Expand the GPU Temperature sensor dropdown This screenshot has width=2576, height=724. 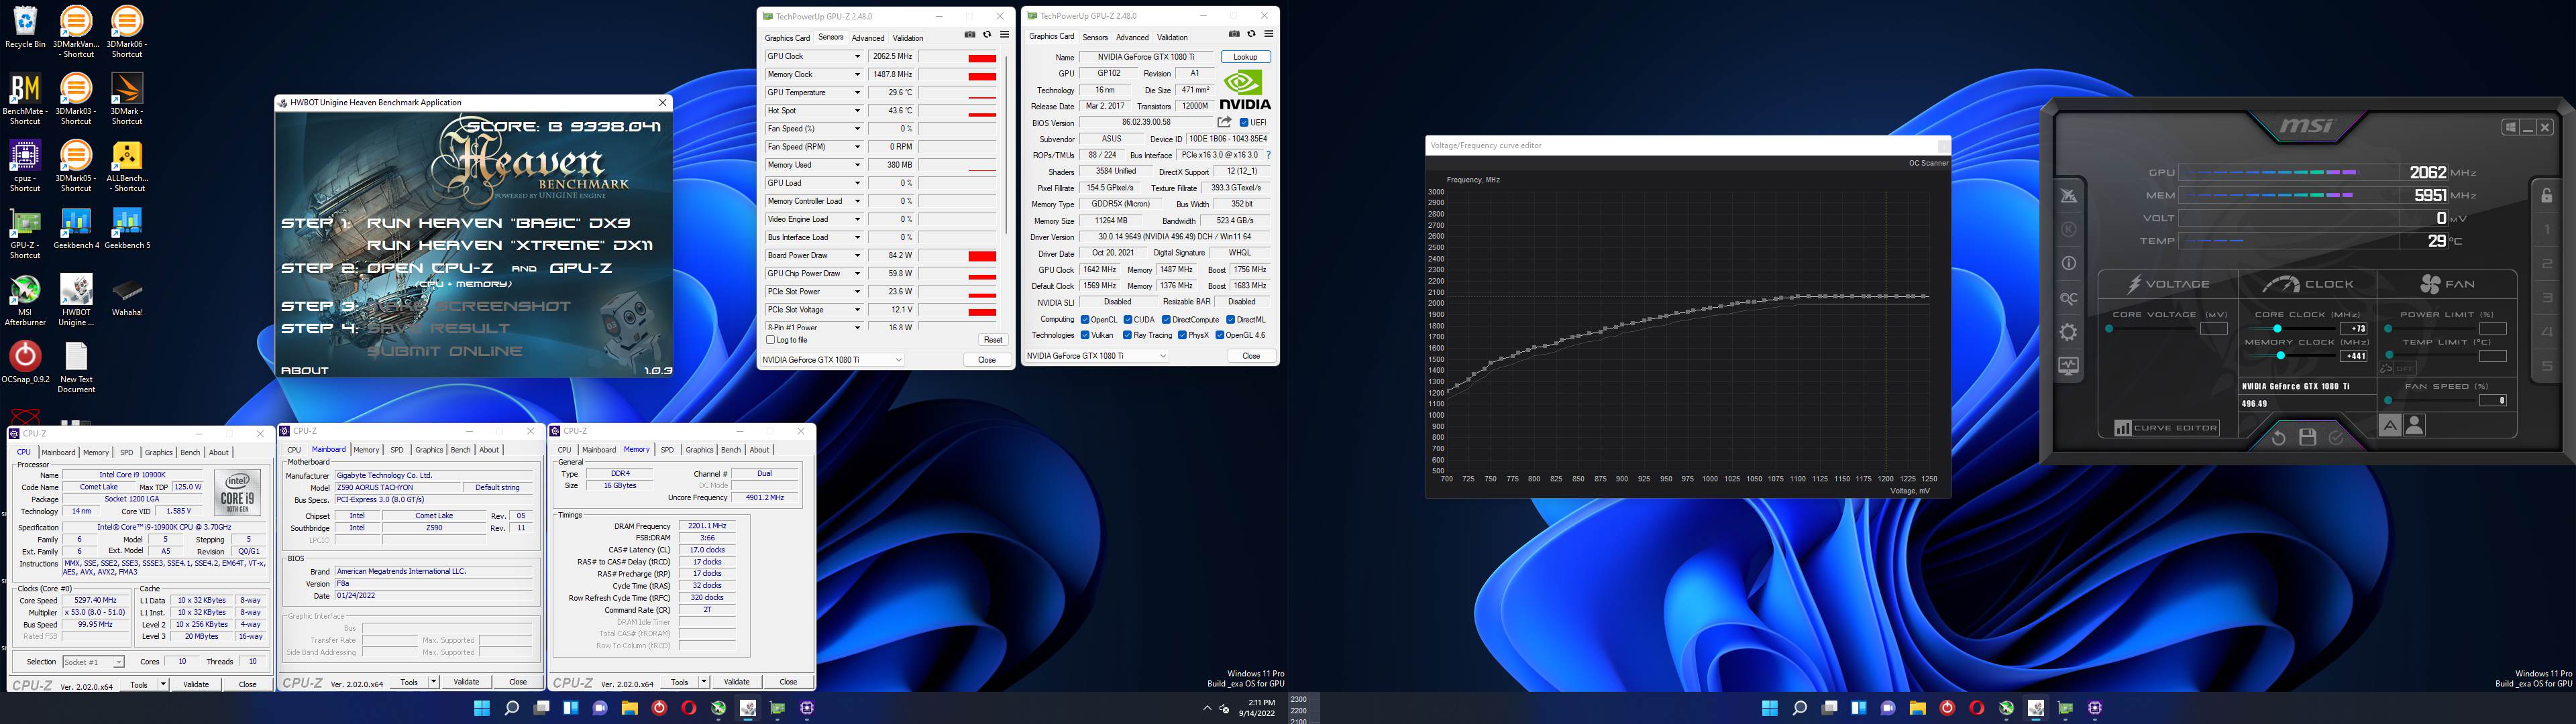[857, 92]
